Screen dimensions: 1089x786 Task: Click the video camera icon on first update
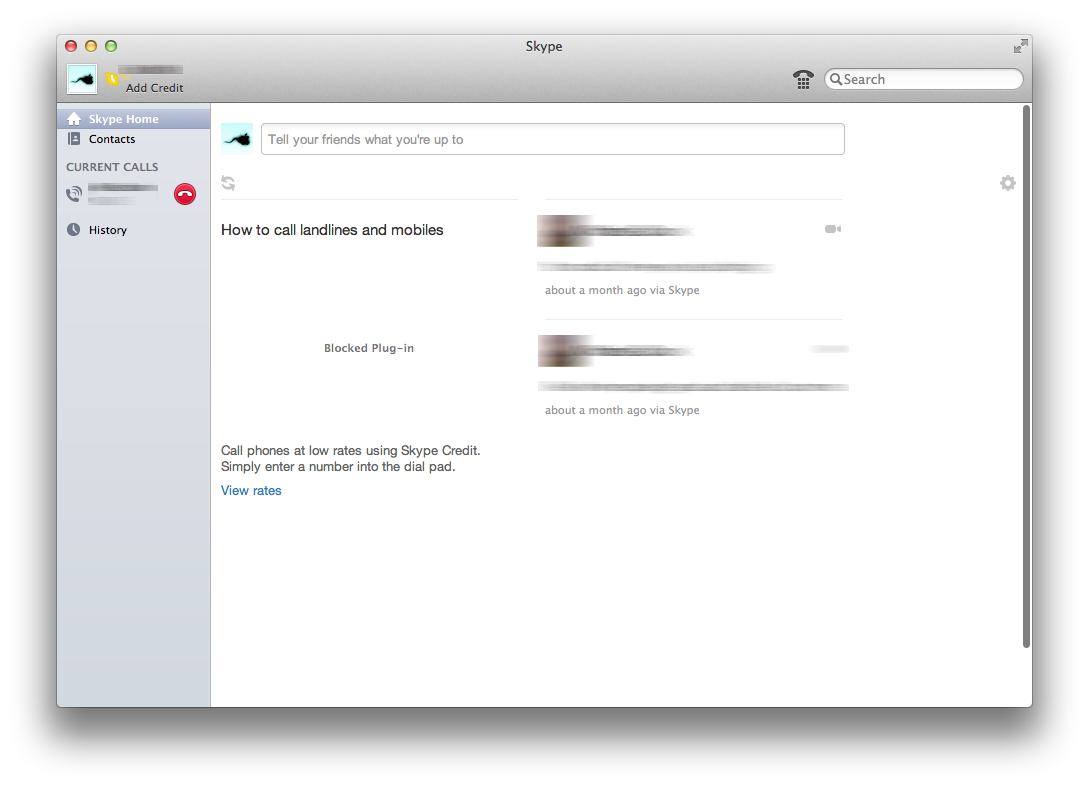(833, 229)
